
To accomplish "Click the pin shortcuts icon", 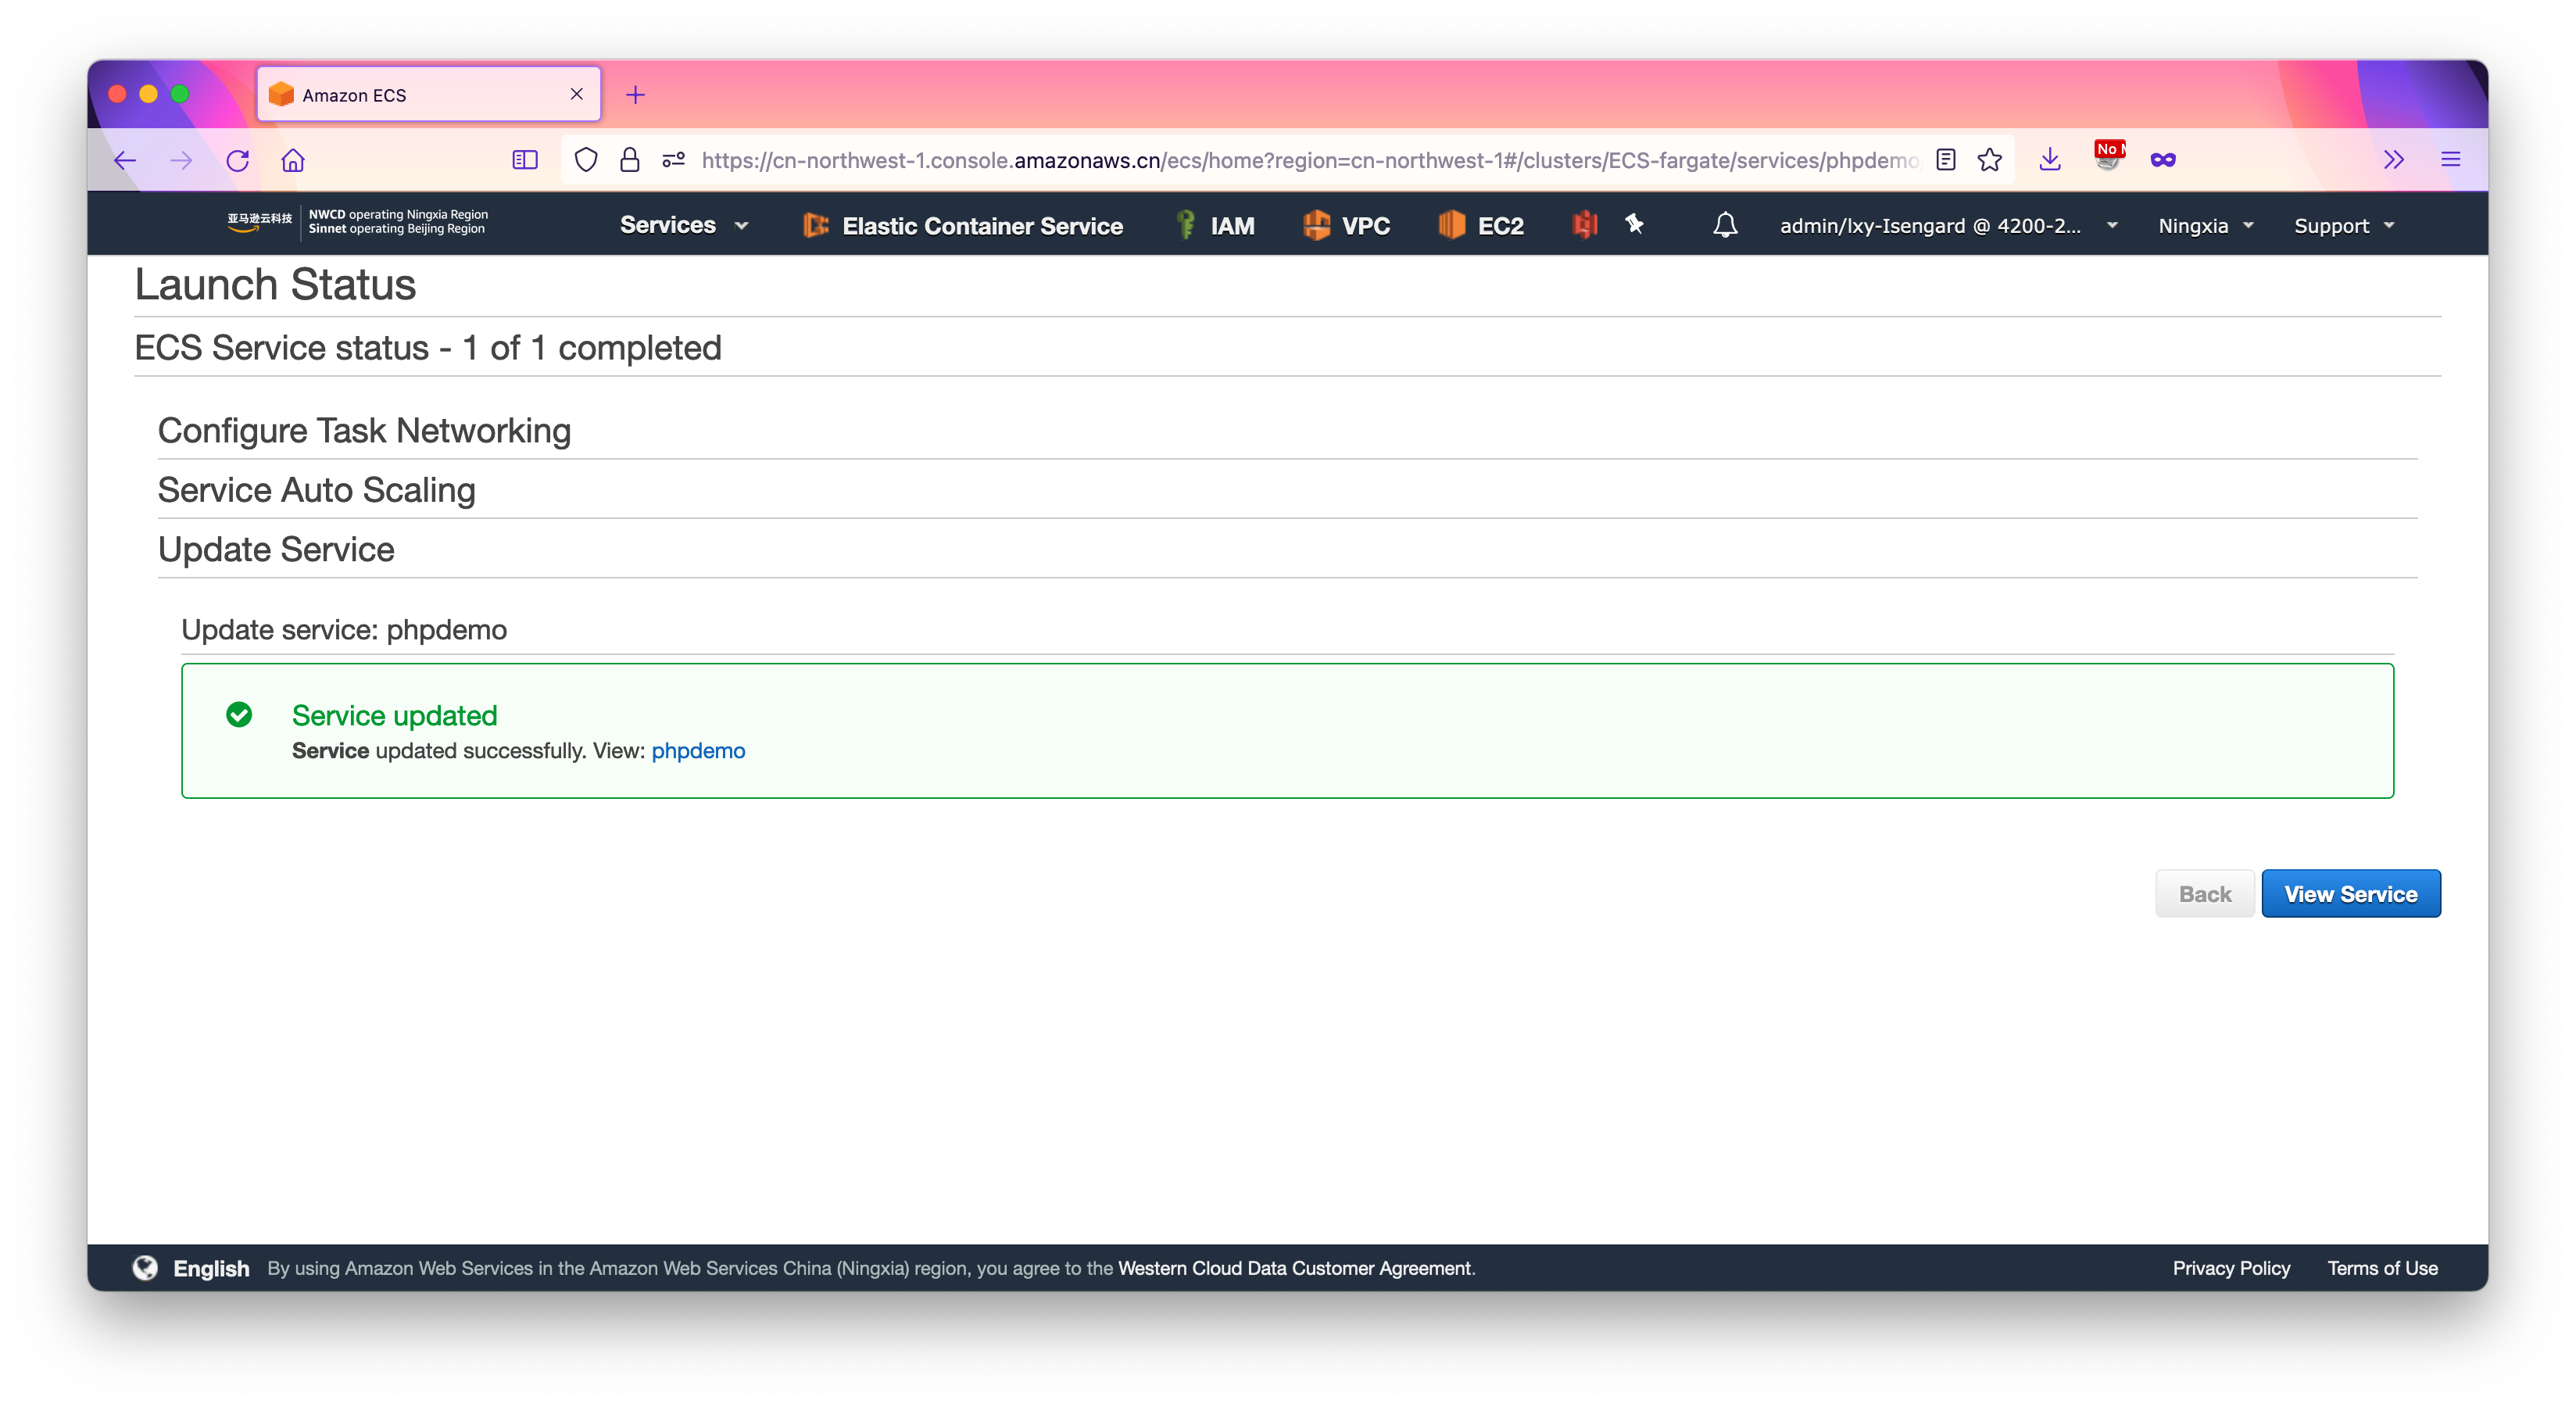I will pyautogui.click(x=1634, y=224).
